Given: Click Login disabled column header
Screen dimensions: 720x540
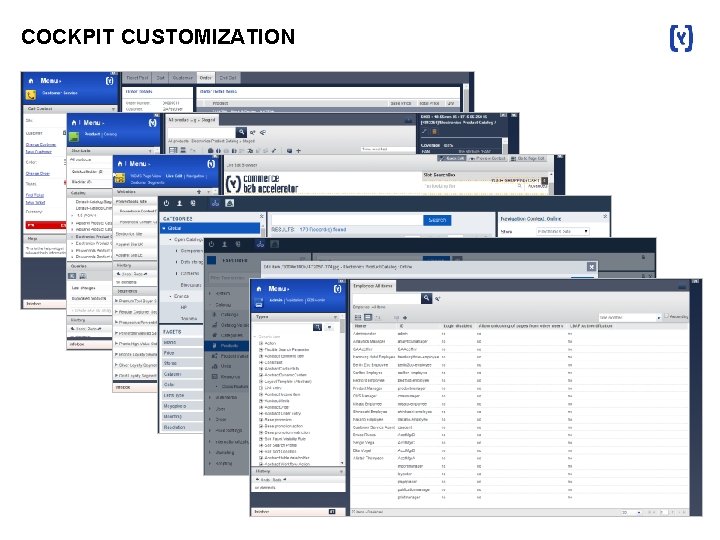Looking at the screenshot, I should click(457, 326).
